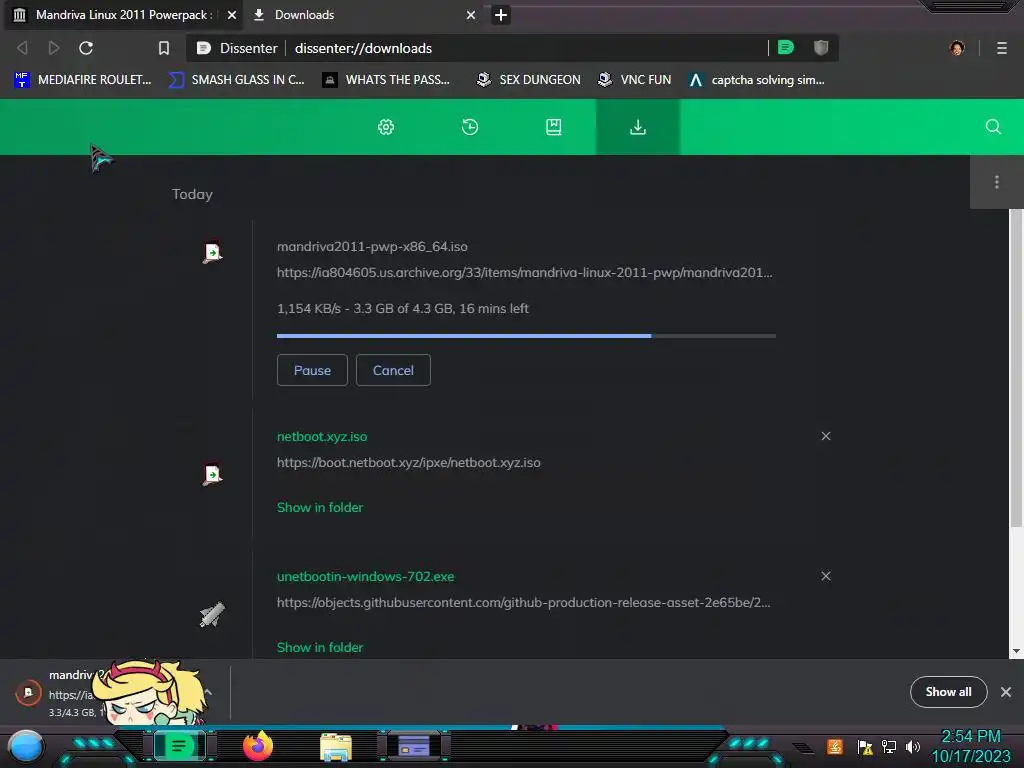Open the network tray icon
This screenshot has width=1024, height=768.
[889, 746]
